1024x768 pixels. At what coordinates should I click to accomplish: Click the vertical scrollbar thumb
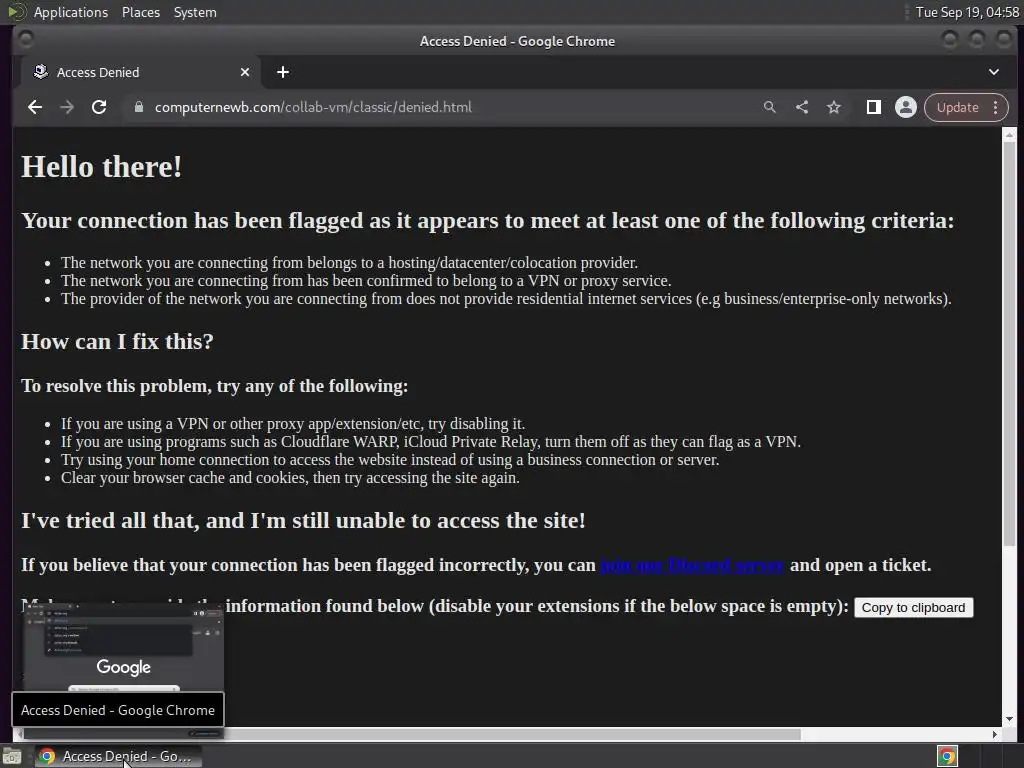tap(1009, 345)
